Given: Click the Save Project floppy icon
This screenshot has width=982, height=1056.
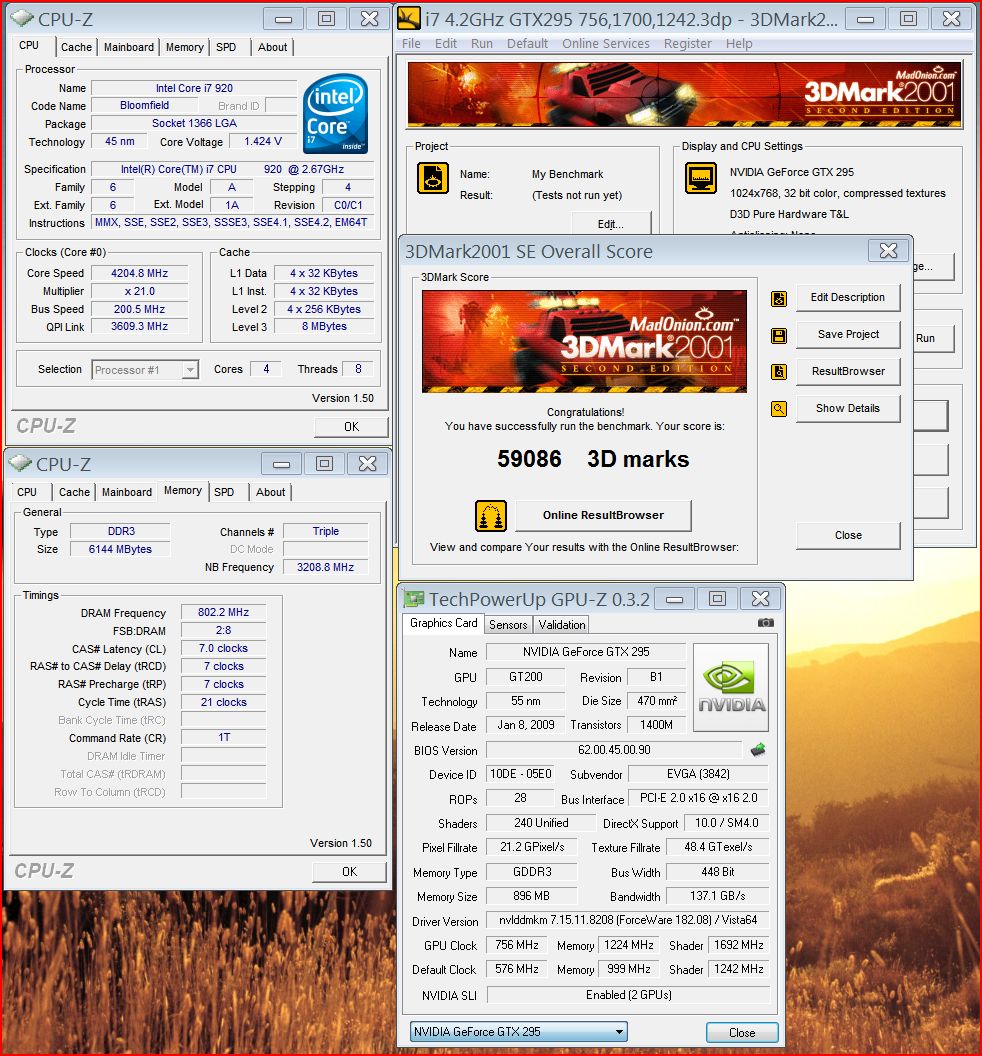Looking at the screenshot, I should coord(779,335).
